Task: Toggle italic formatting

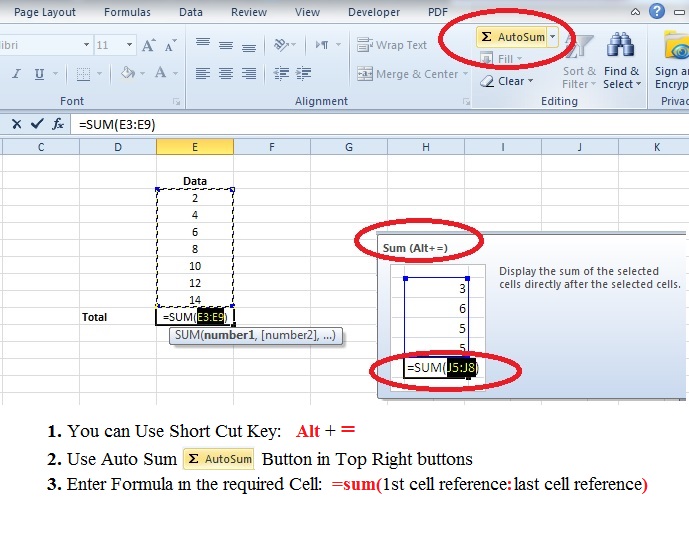Action: (17, 73)
